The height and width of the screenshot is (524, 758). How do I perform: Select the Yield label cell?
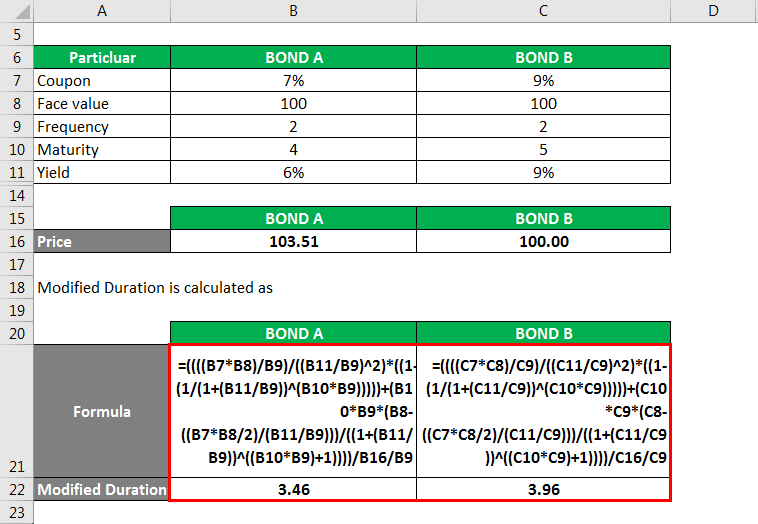pos(102,172)
